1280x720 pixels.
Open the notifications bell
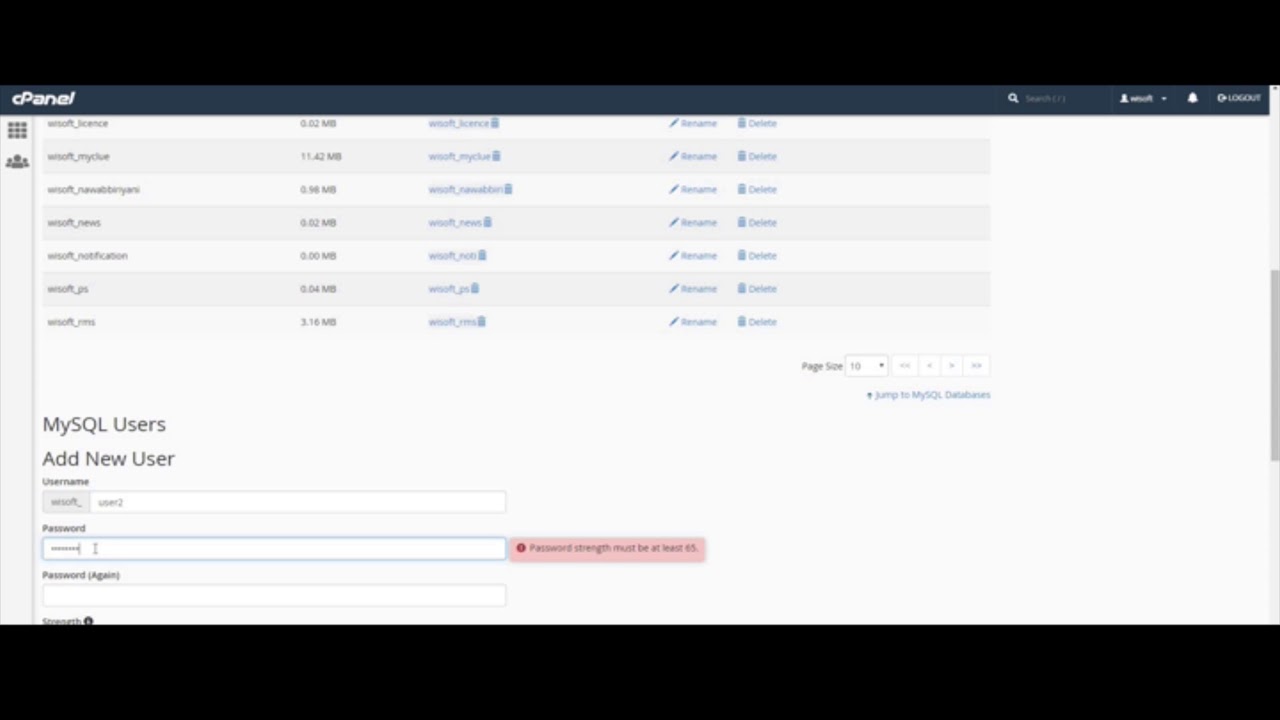pyautogui.click(x=1192, y=98)
